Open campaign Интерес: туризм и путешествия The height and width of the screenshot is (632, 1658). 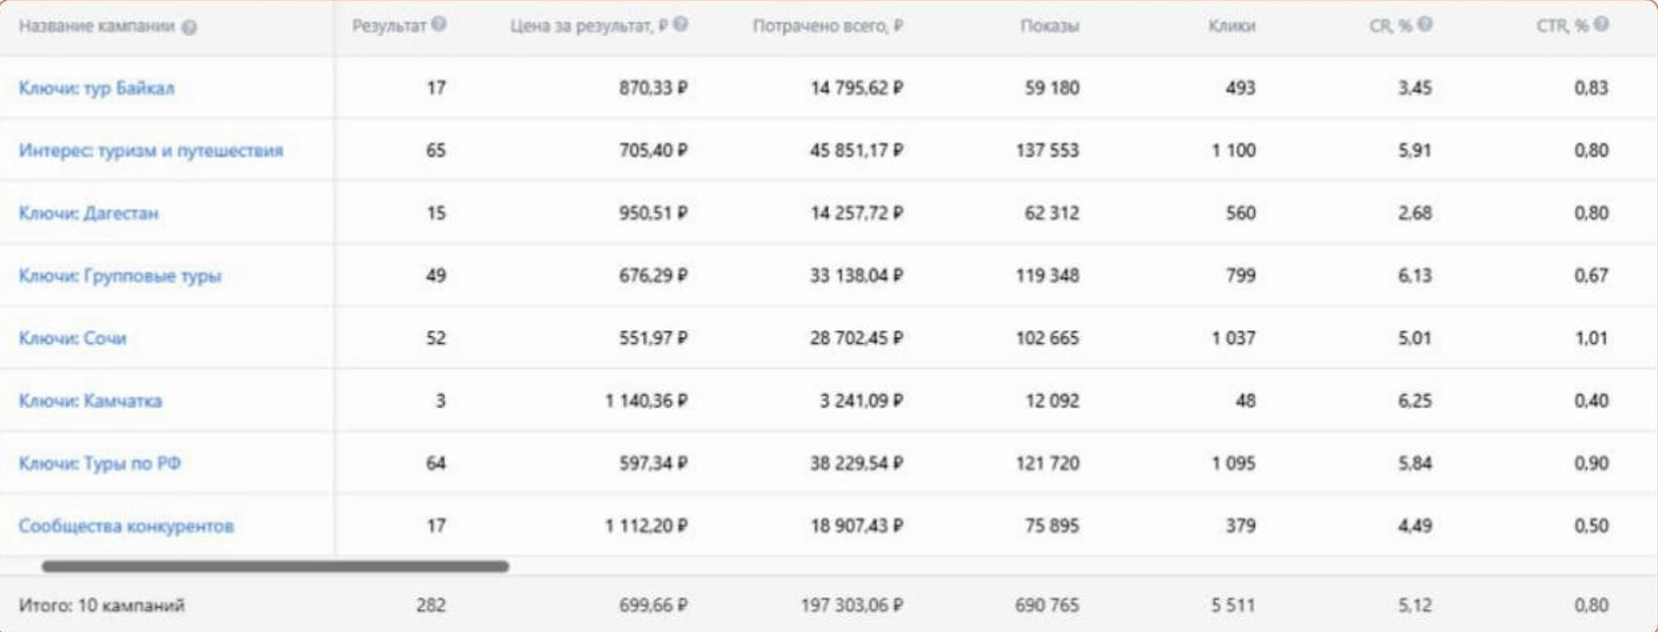[x=151, y=151]
